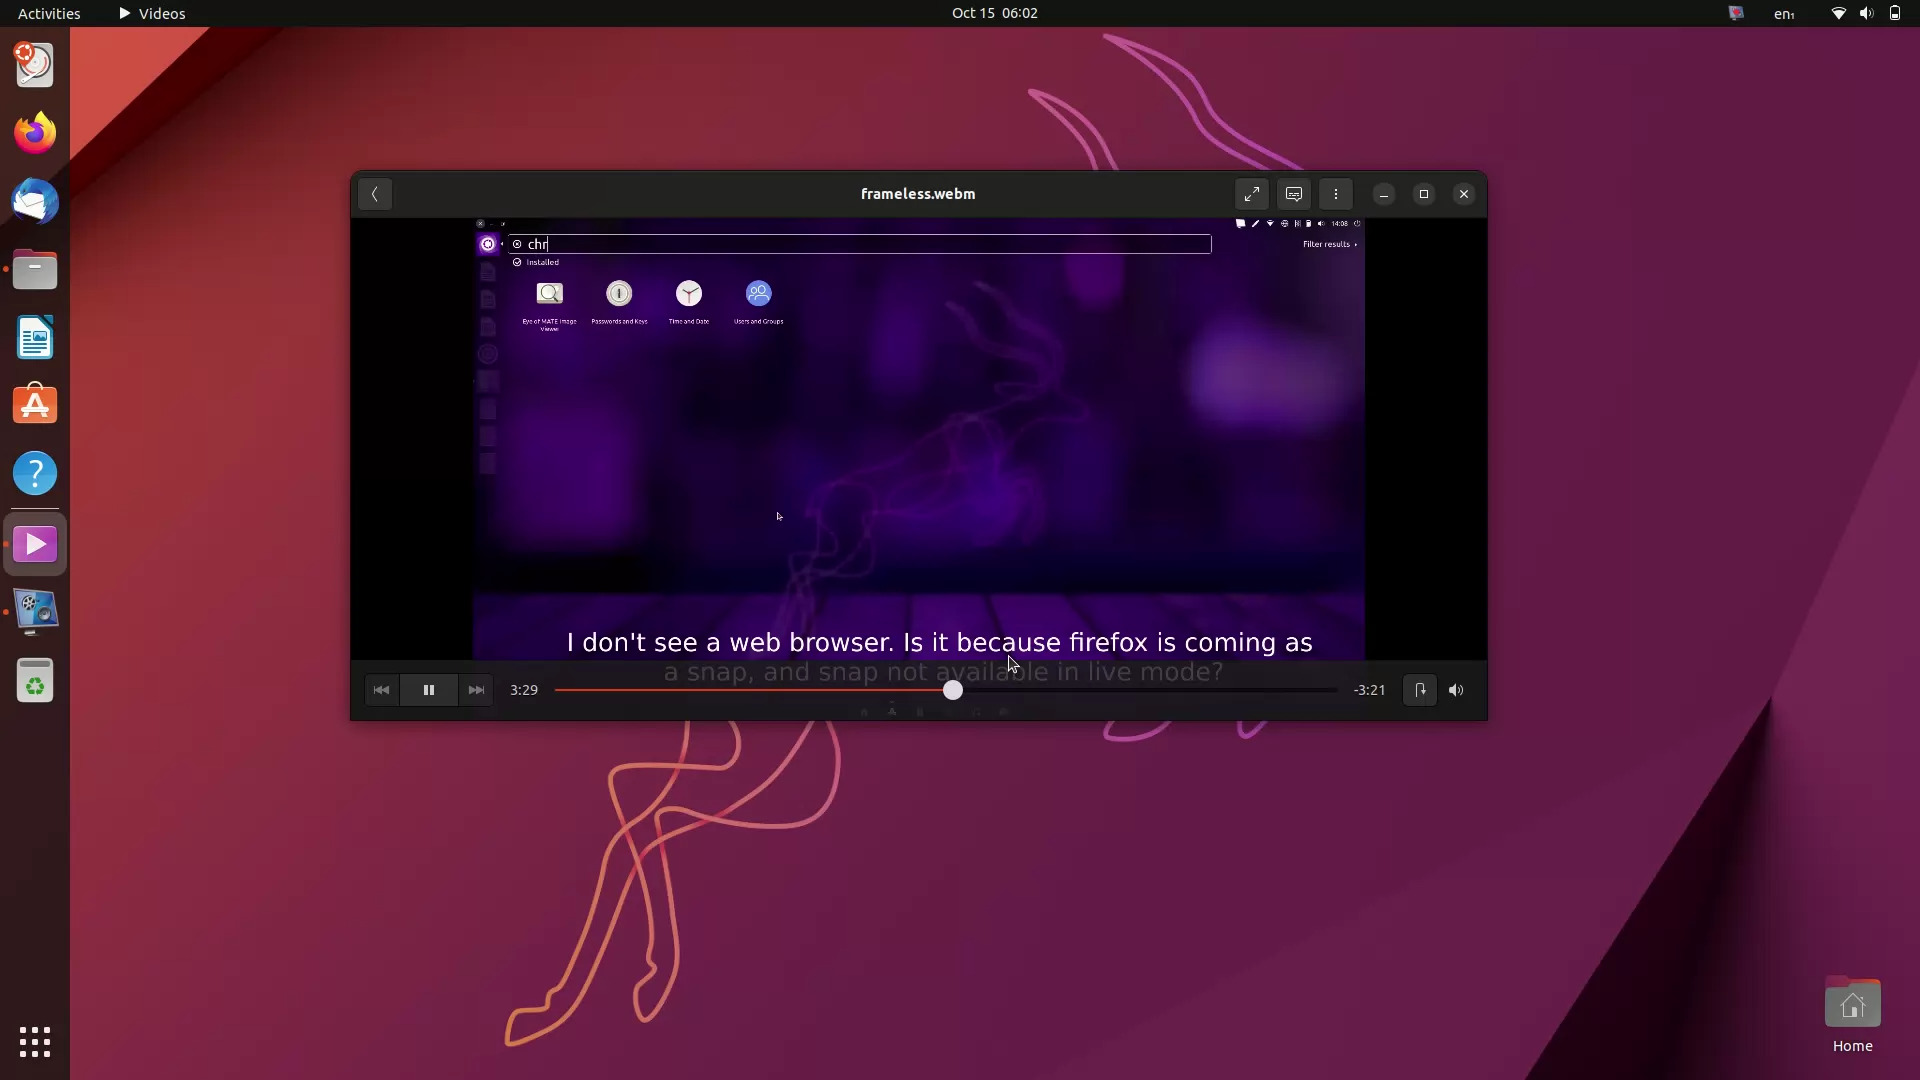Open the three-dot menu in Videos player
This screenshot has width=1920, height=1080.
tap(1336, 194)
